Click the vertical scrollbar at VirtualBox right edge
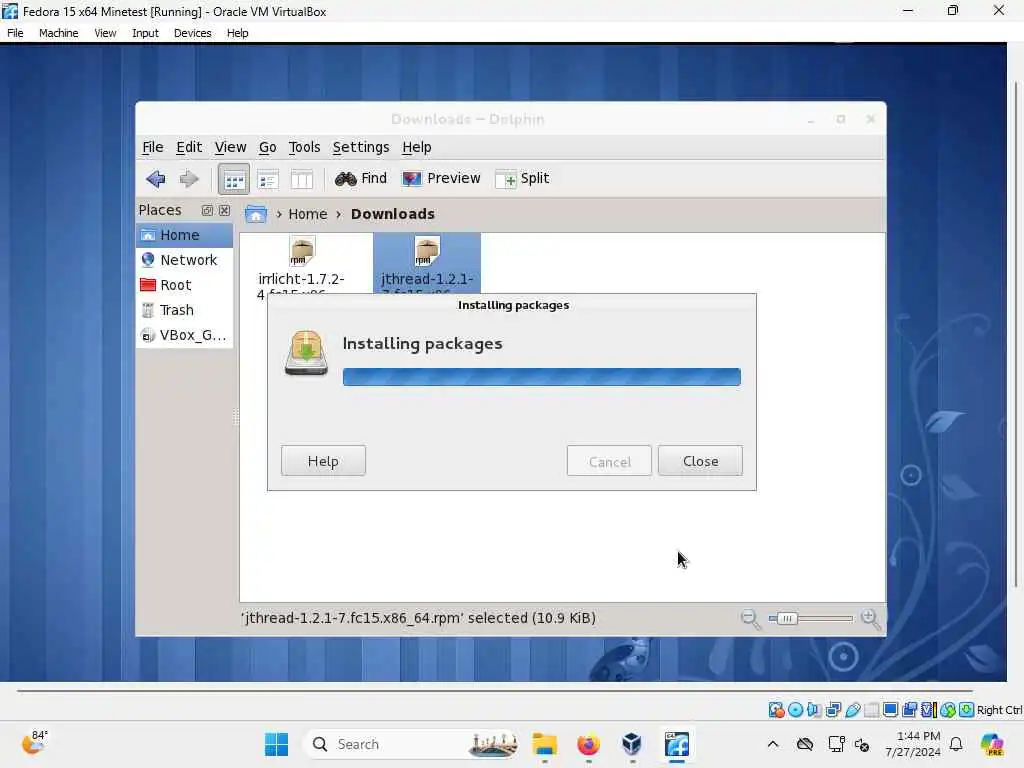1024x768 pixels. (x=1016, y=334)
